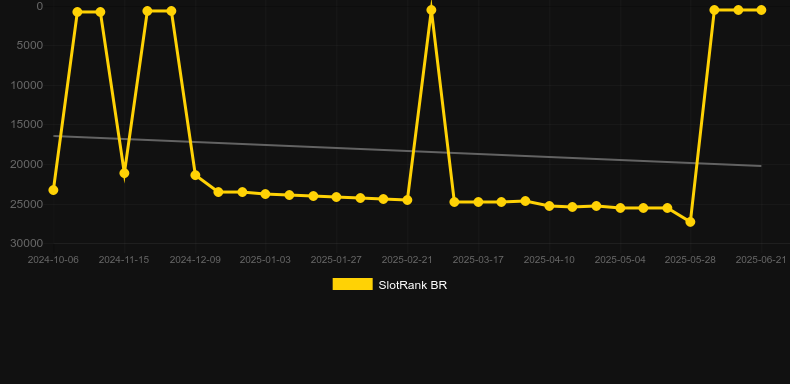Click the y-axis value 20000
This screenshot has width=790, height=384.
(27, 164)
